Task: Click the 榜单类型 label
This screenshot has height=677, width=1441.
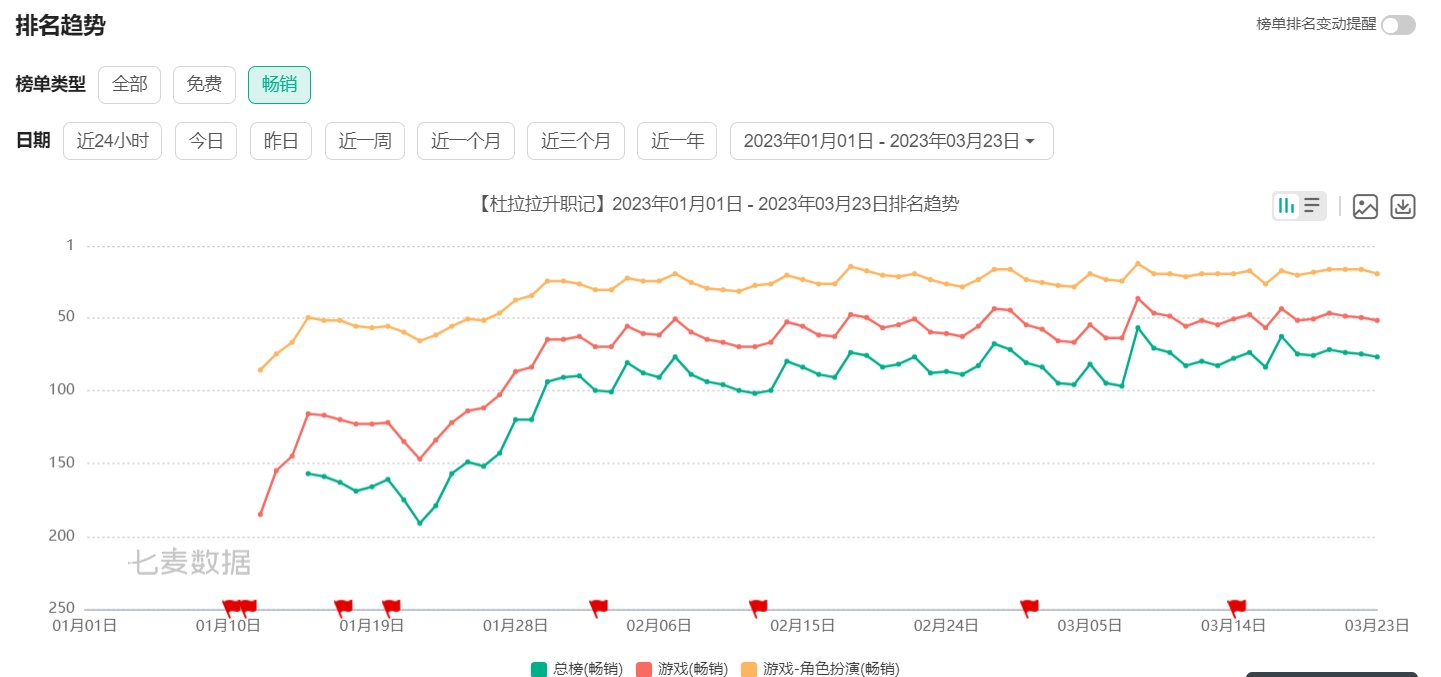Action: pos(51,85)
